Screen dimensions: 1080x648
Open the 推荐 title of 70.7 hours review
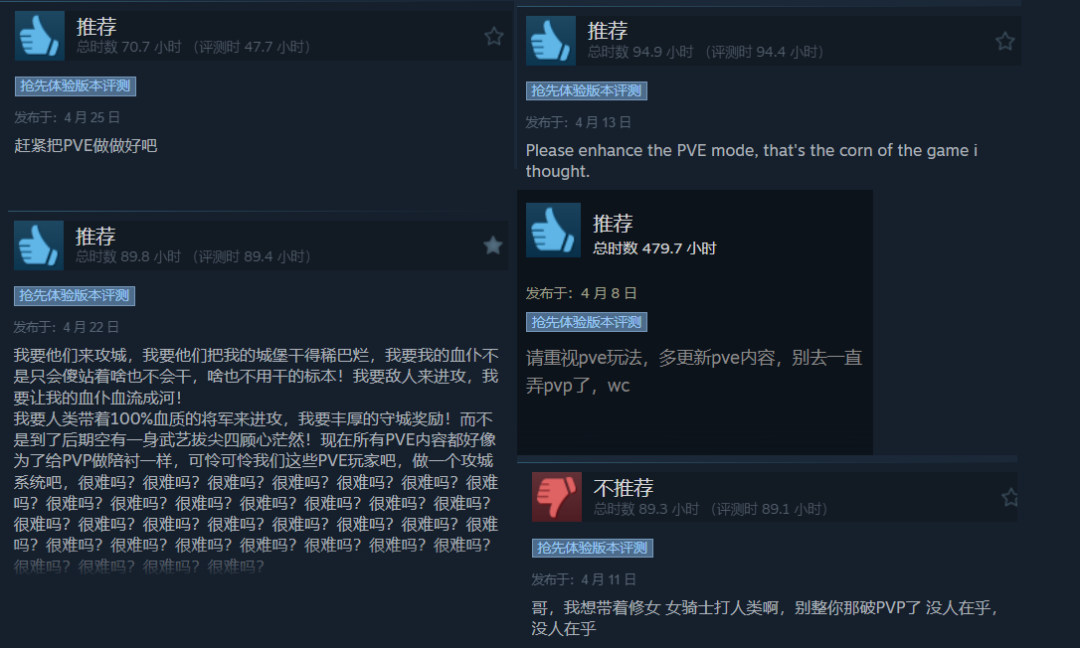point(96,27)
